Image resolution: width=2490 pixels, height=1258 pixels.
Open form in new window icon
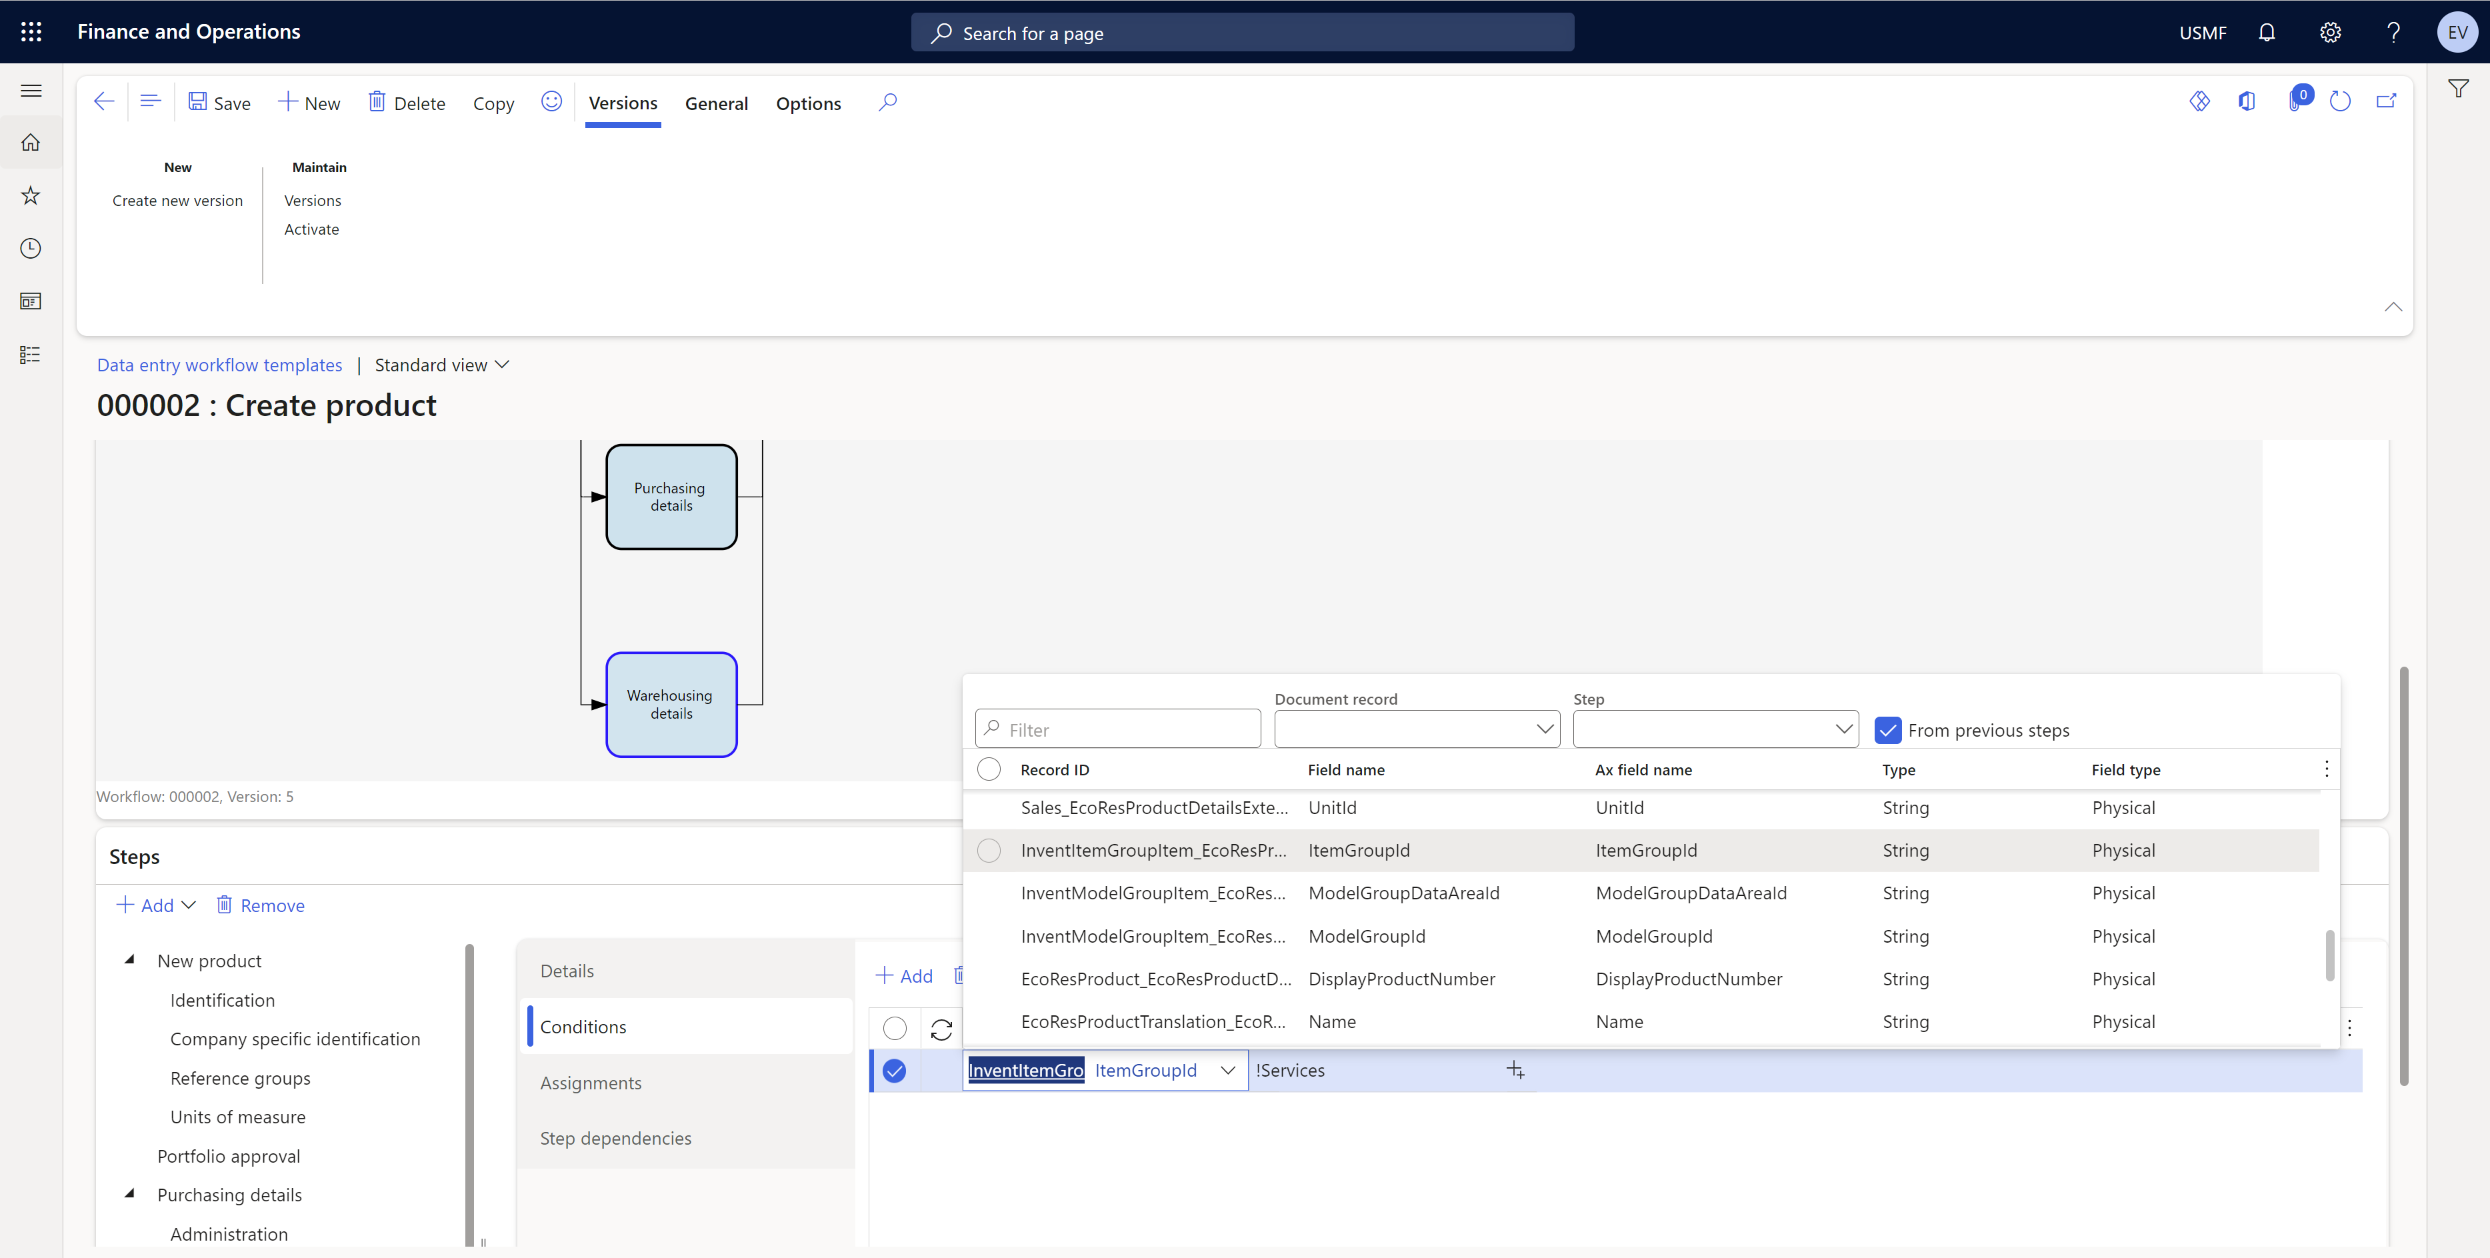pos(2386,101)
